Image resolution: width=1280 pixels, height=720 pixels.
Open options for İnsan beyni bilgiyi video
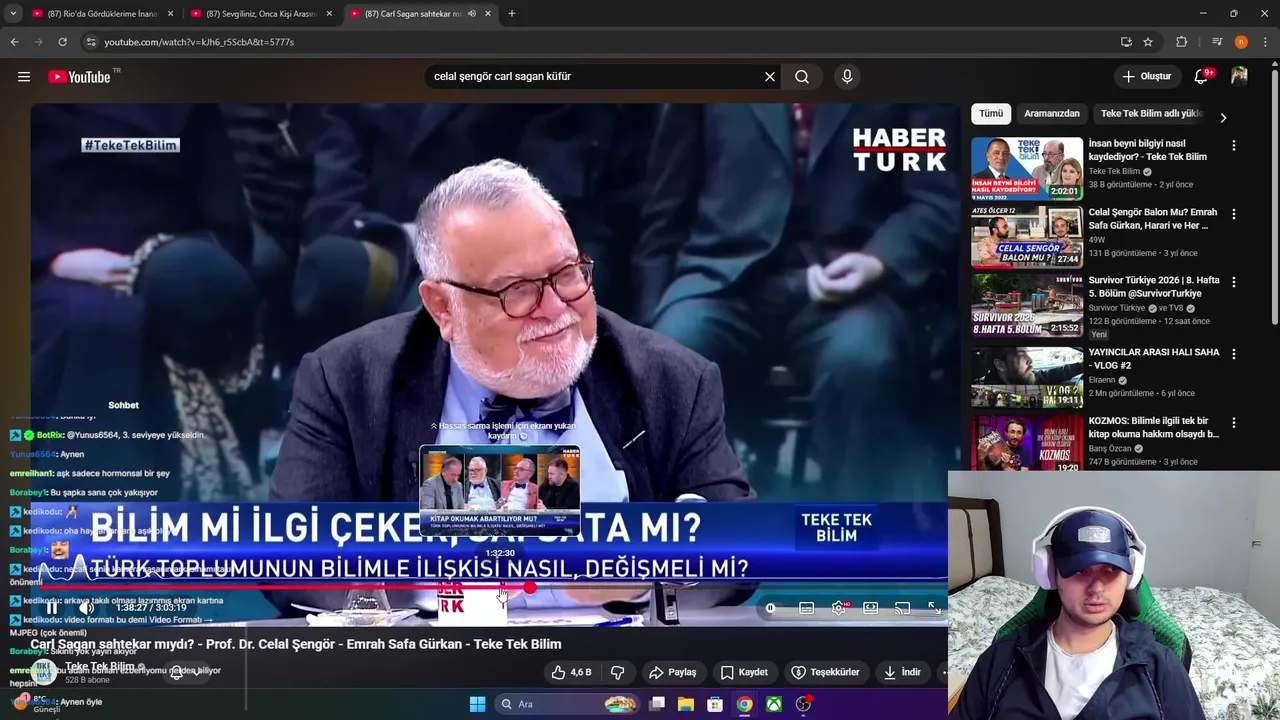(x=1233, y=146)
